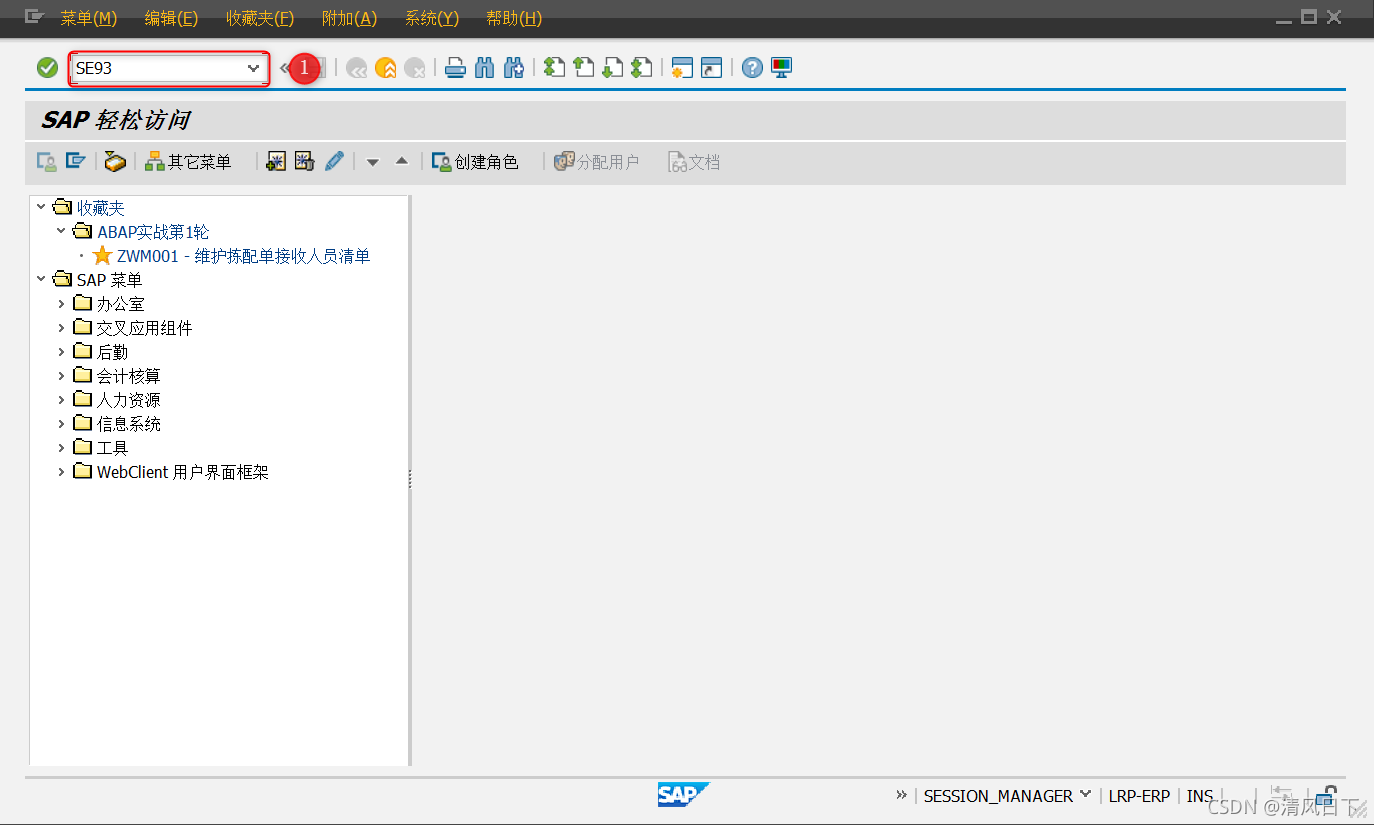Viewport: 1374px width, 825px height.
Task: Move favorite down with triangle icon
Action: [373, 162]
